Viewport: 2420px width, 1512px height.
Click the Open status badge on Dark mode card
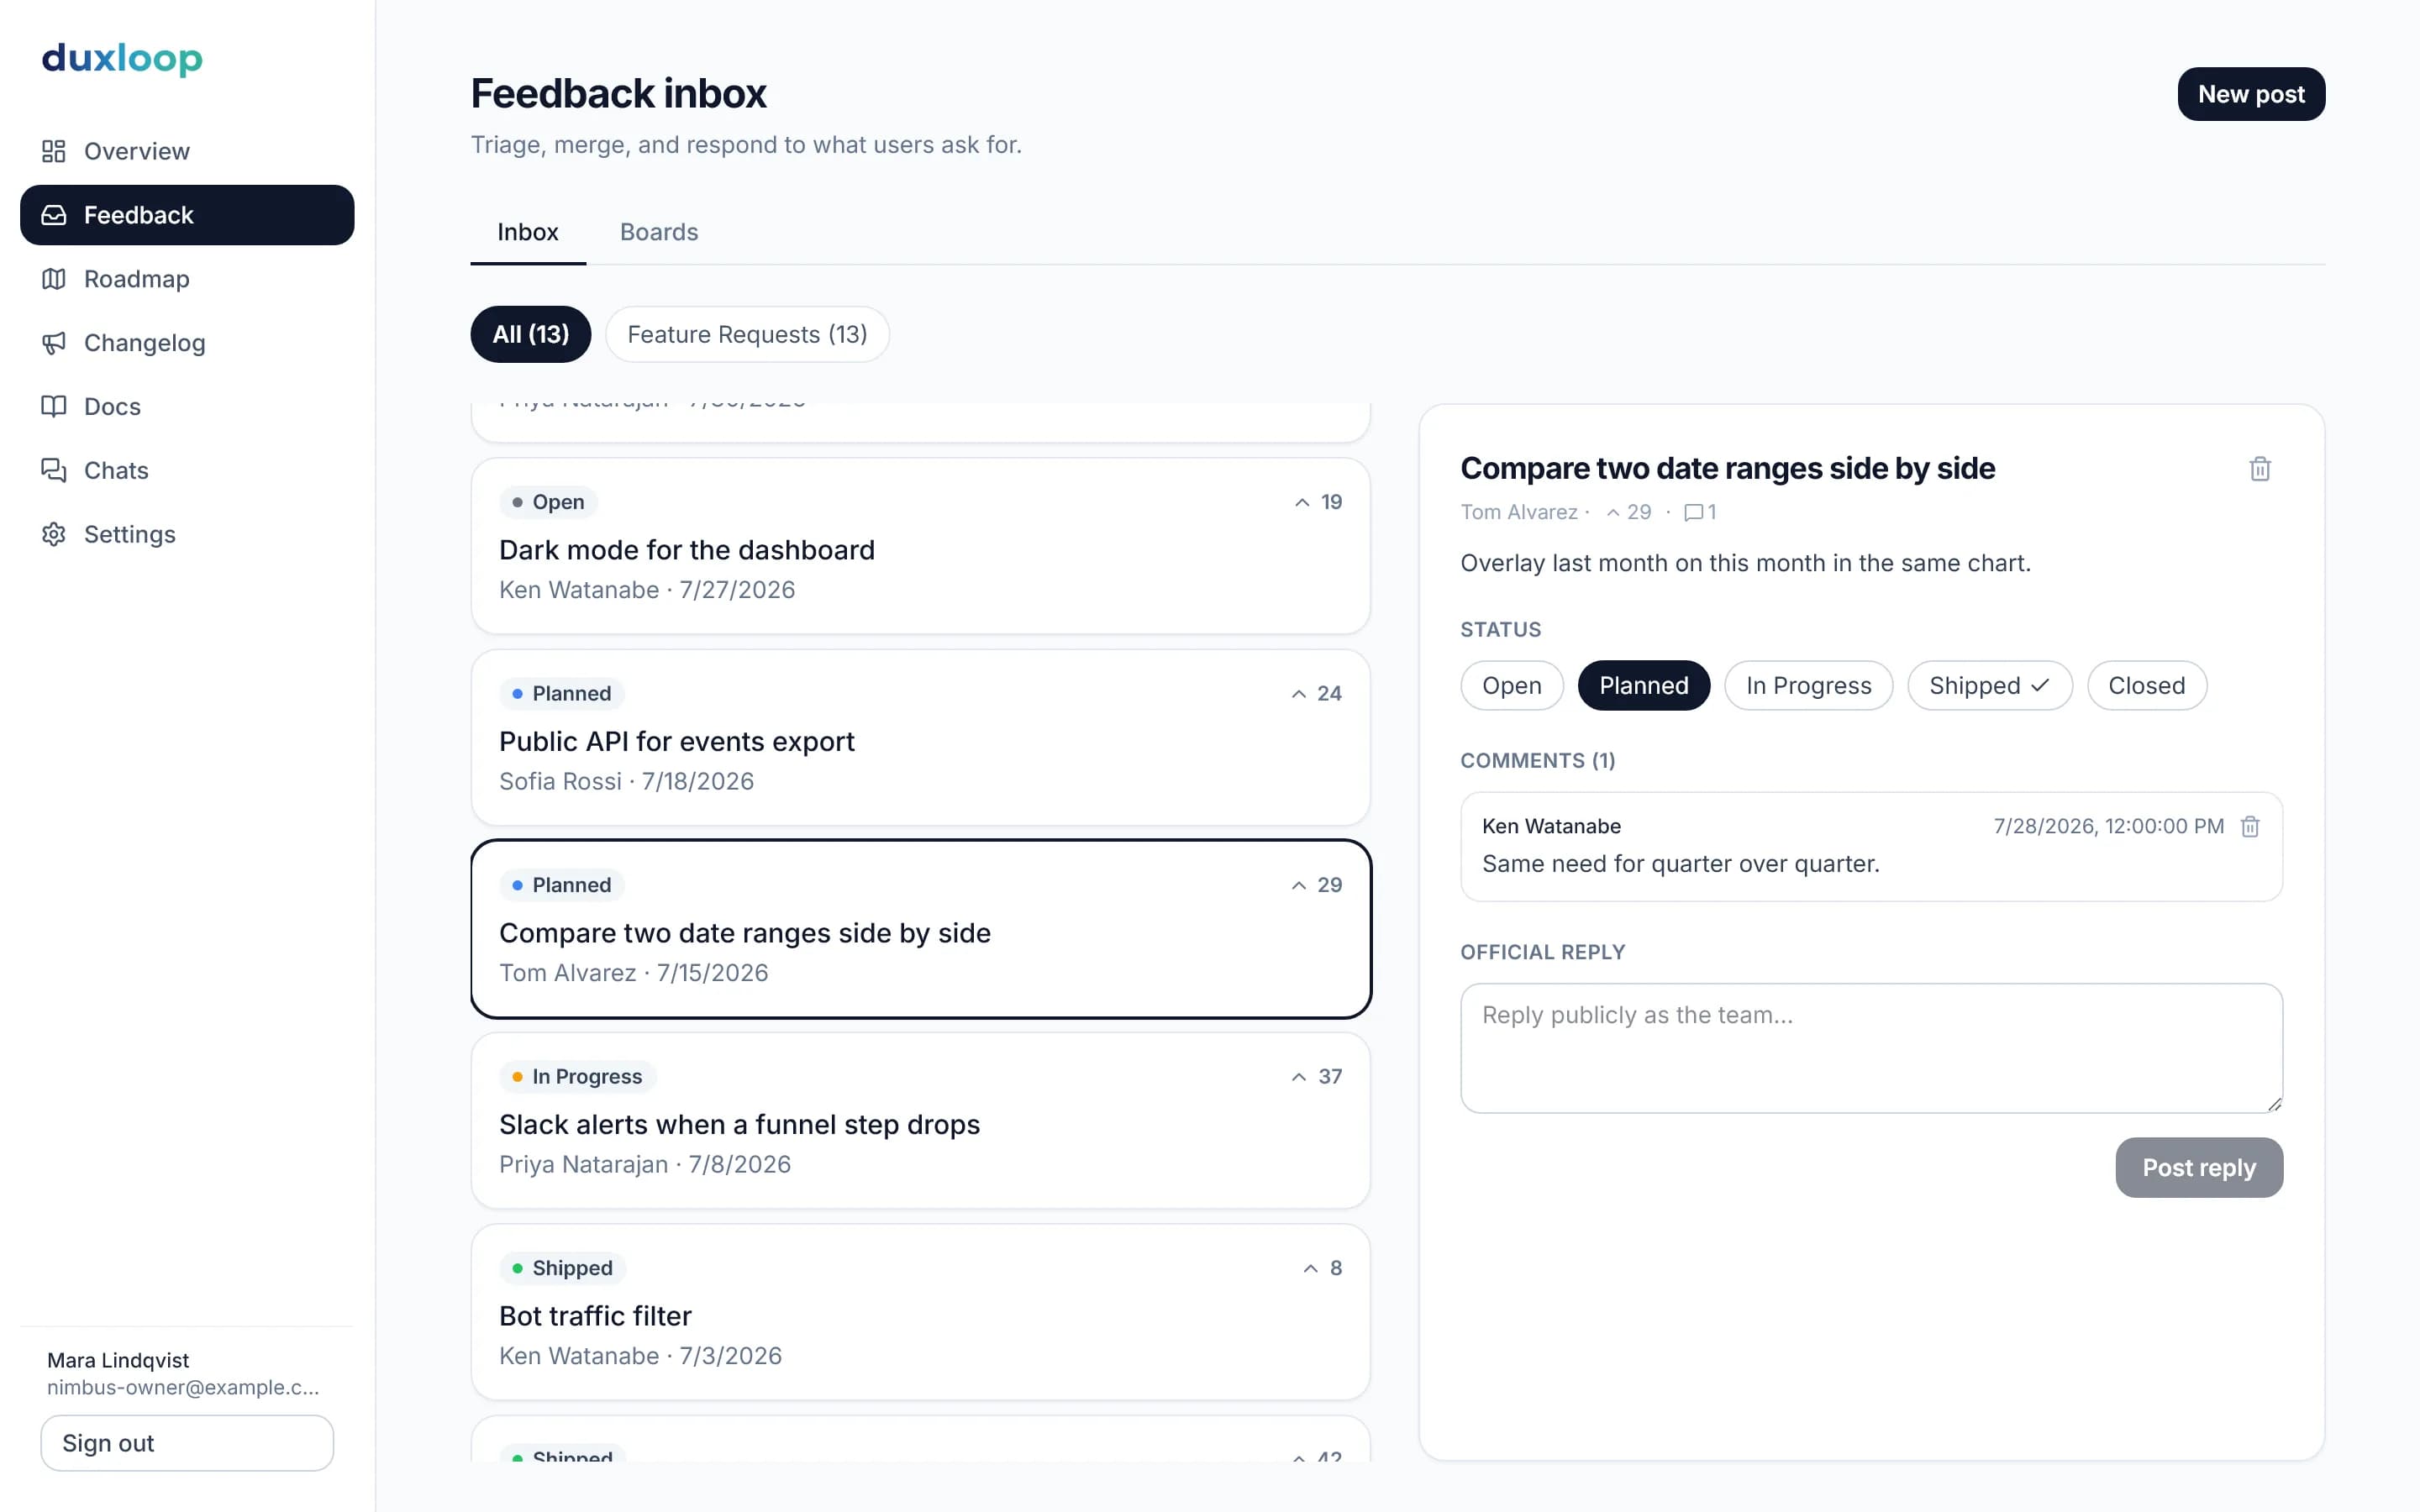click(x=548, y=502)
